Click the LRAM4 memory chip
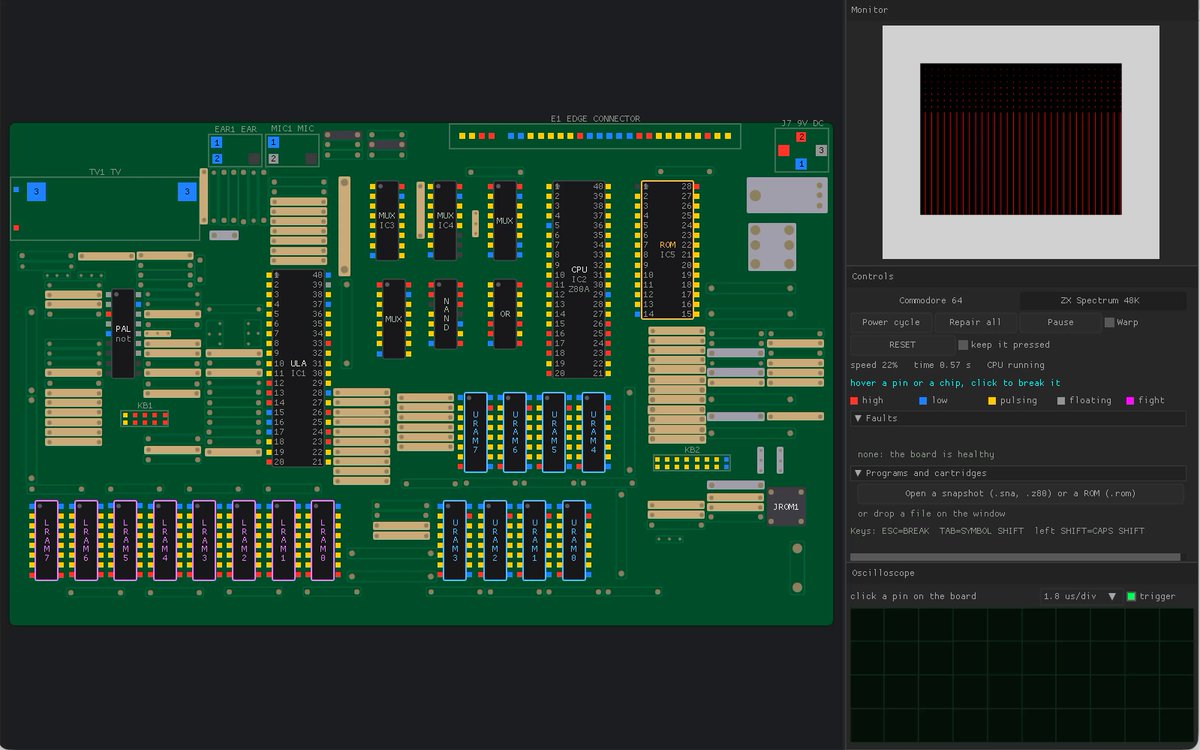 165,540
